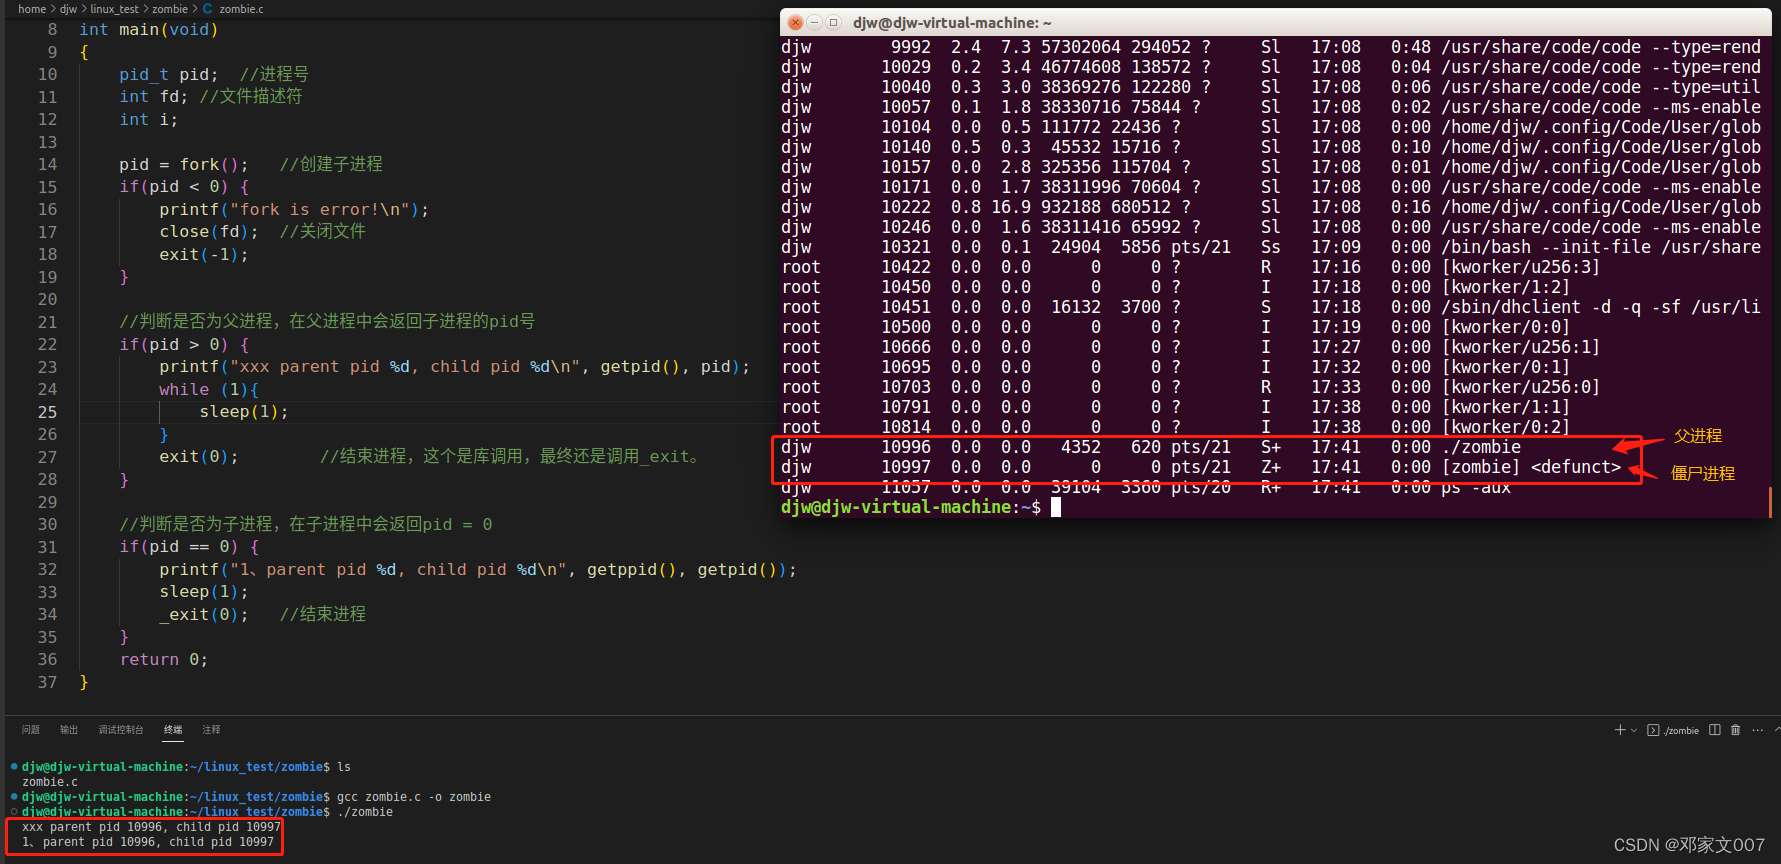Click line number 8 in the gutter
The image size is (1781, 864).
coord(52,30)
